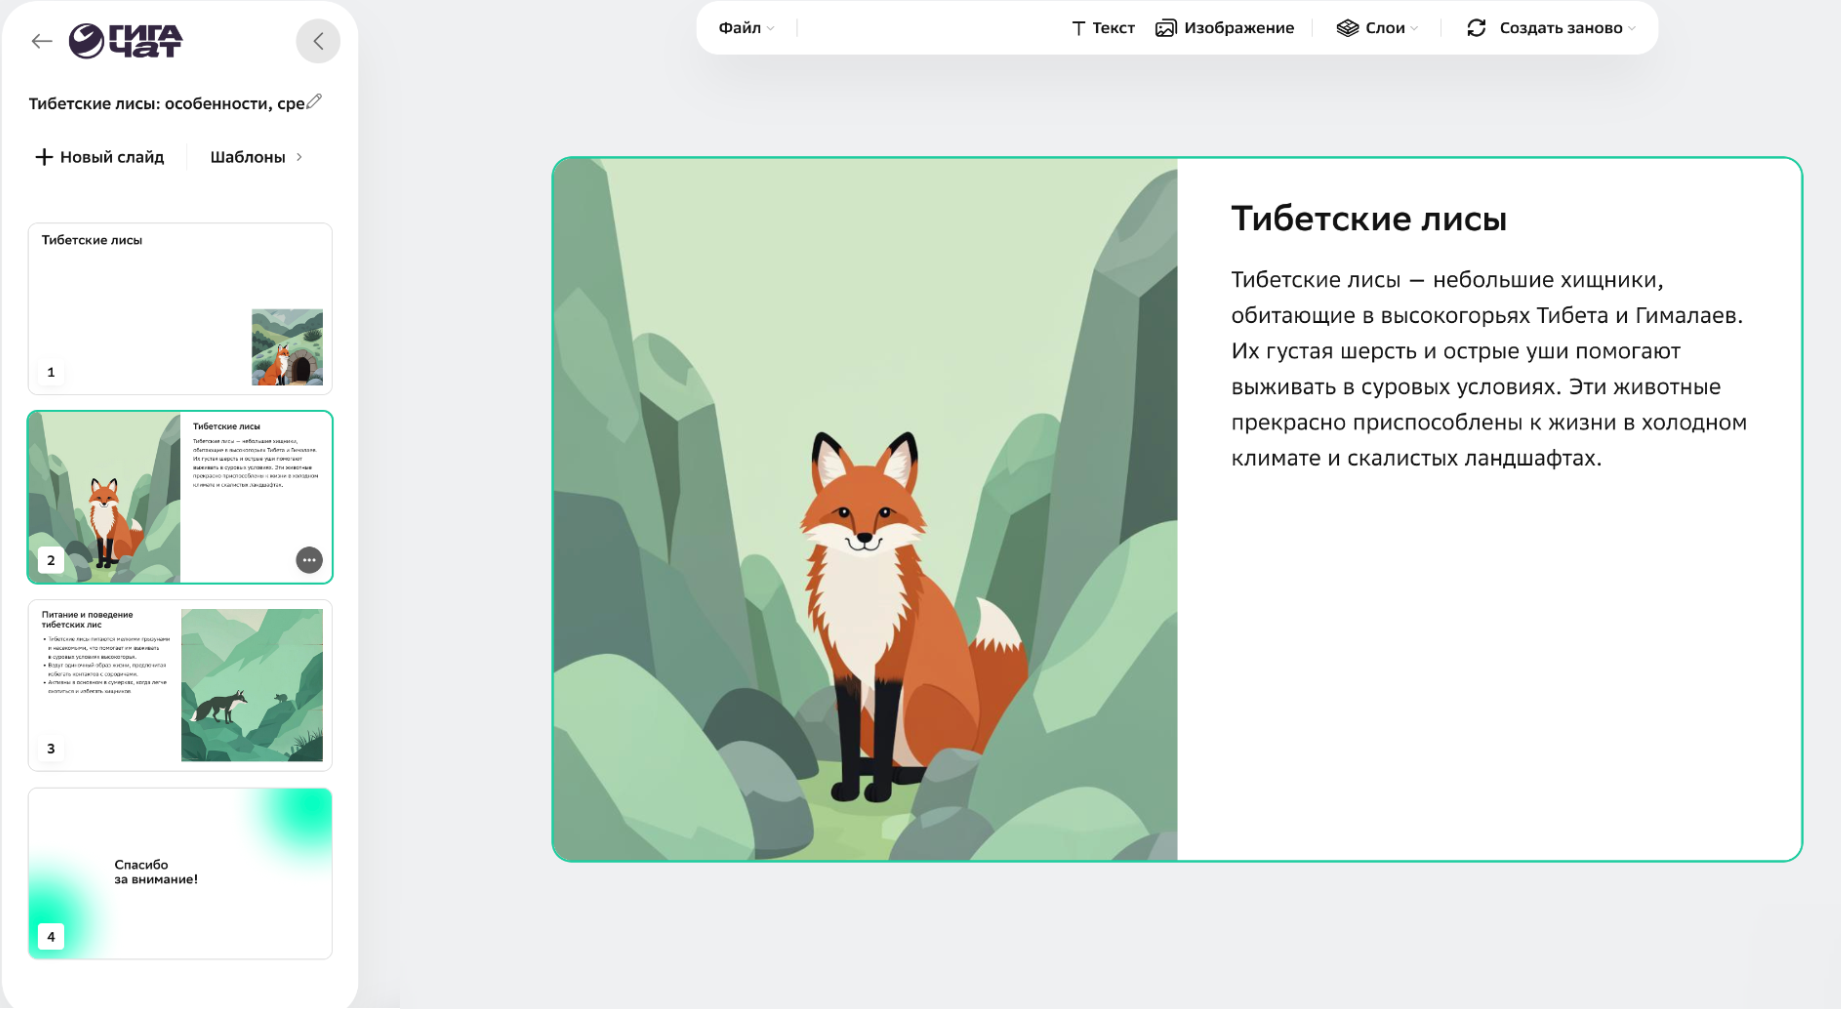Click the slide heading Тибетские лисы

point(1368,219)
